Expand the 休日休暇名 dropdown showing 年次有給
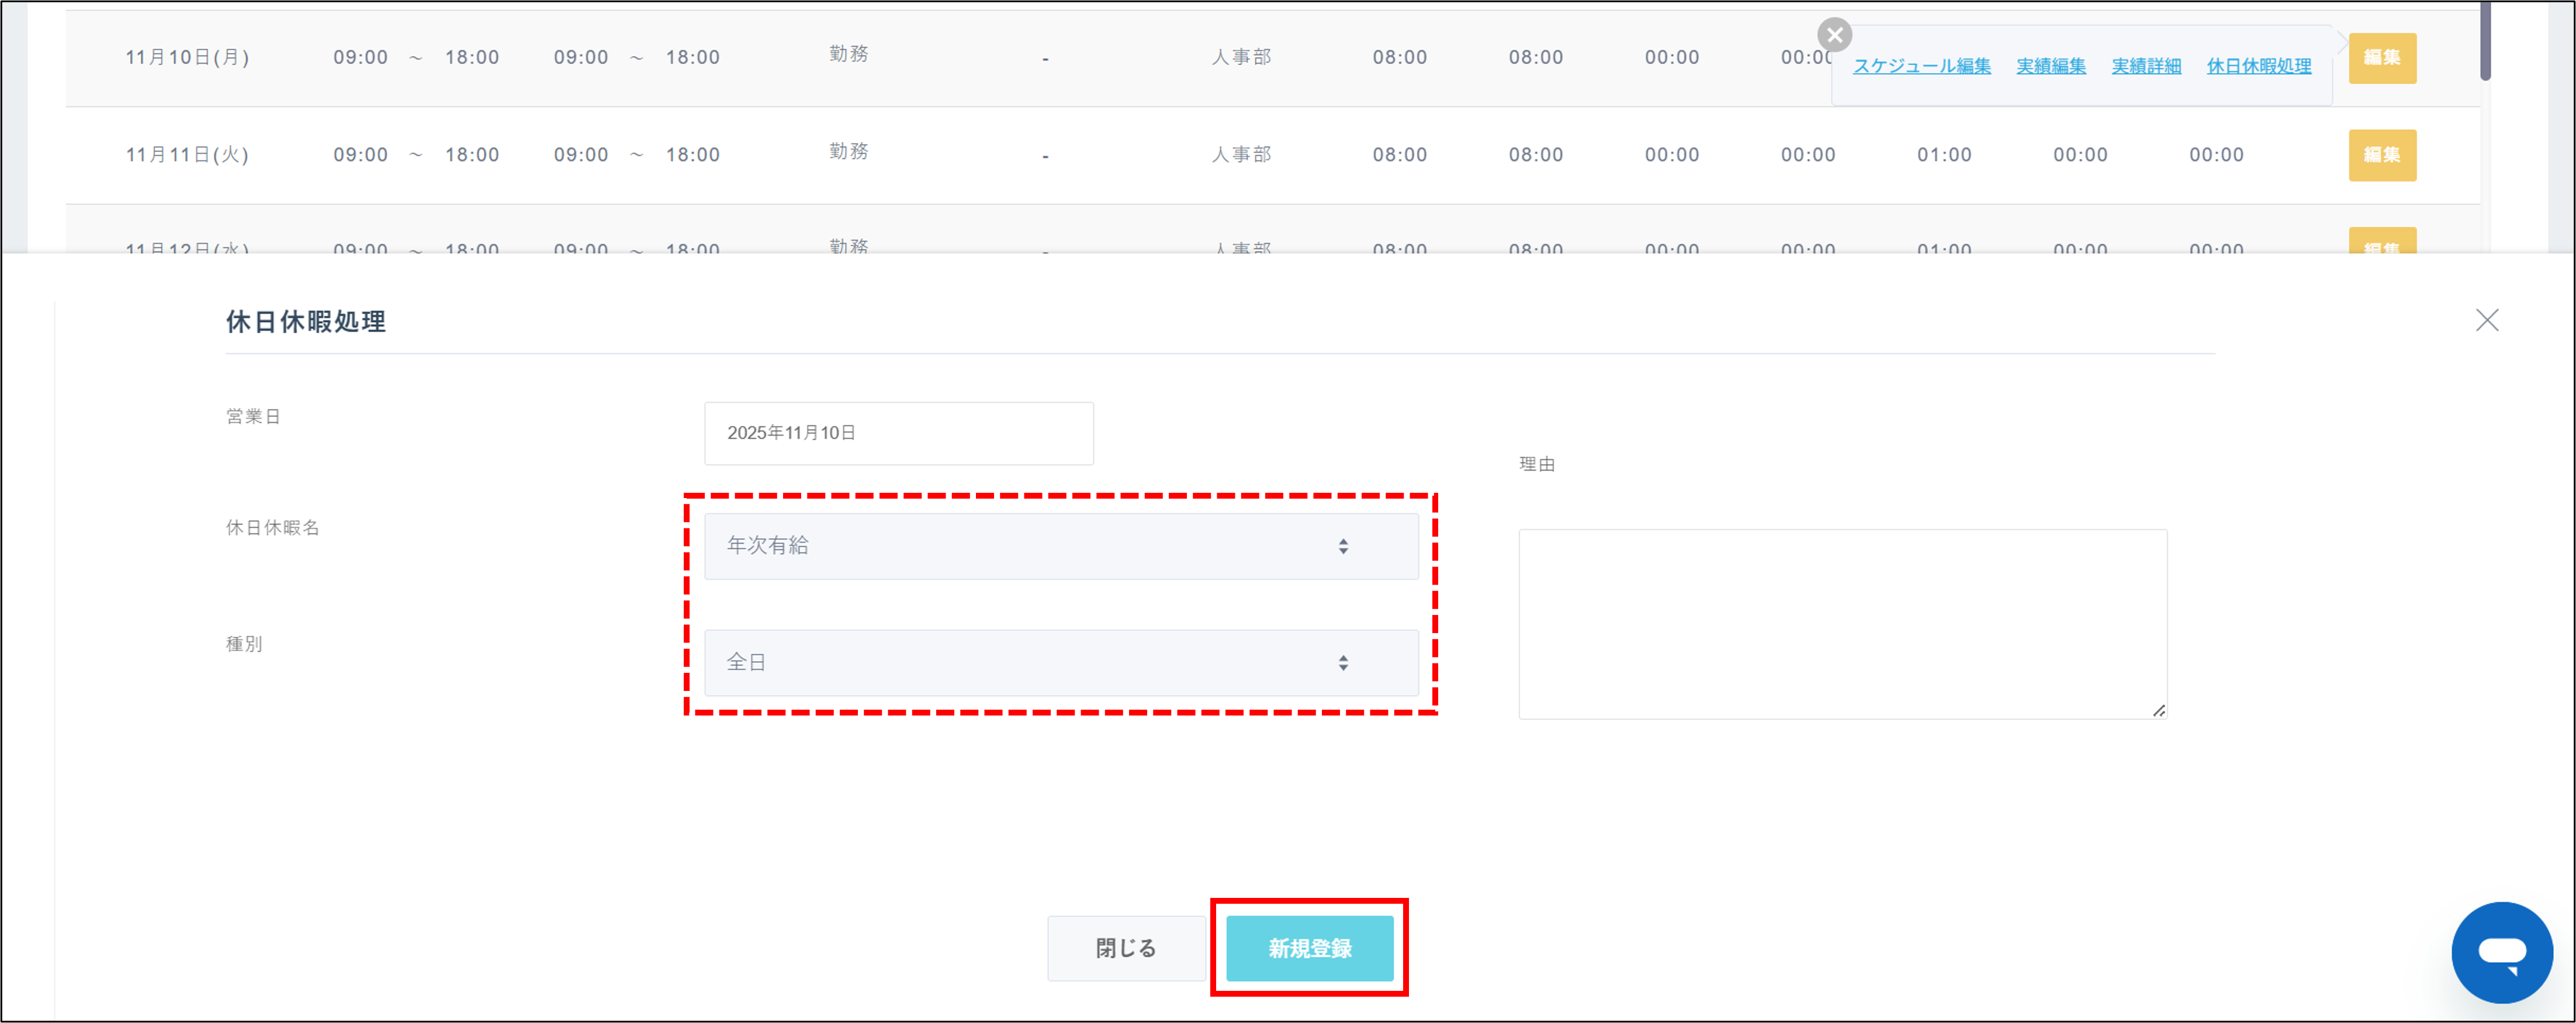 pos(1060,546)
